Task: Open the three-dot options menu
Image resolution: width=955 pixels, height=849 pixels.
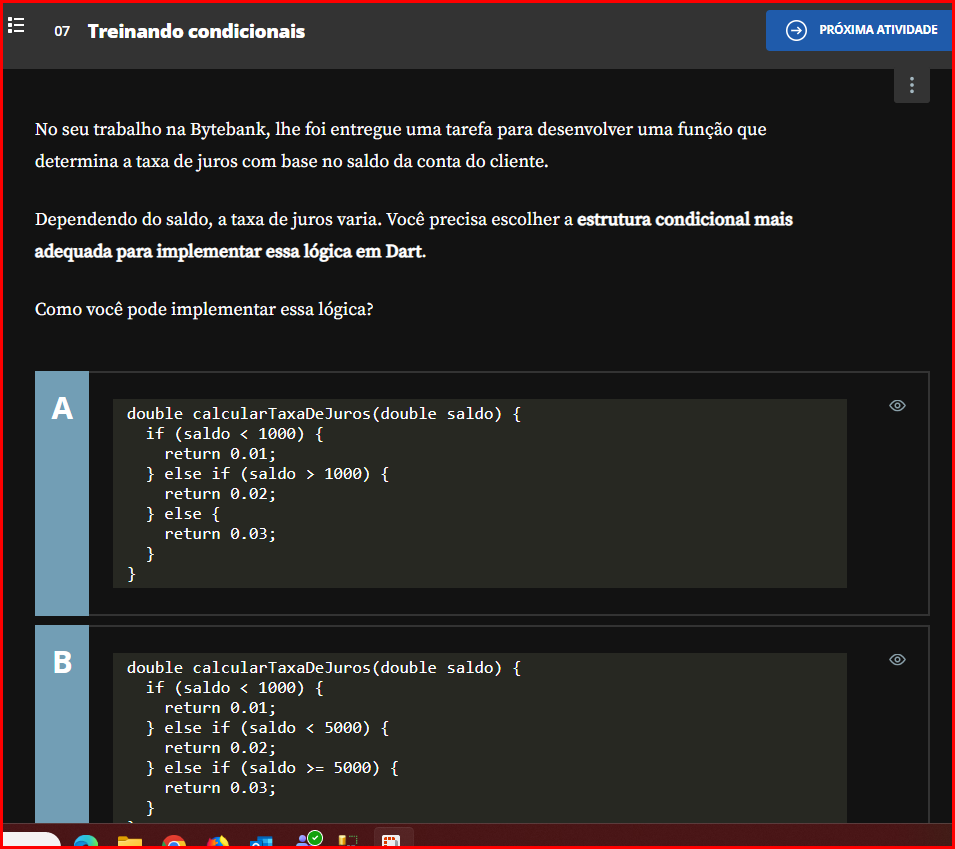Action: (x=911, y=85)
